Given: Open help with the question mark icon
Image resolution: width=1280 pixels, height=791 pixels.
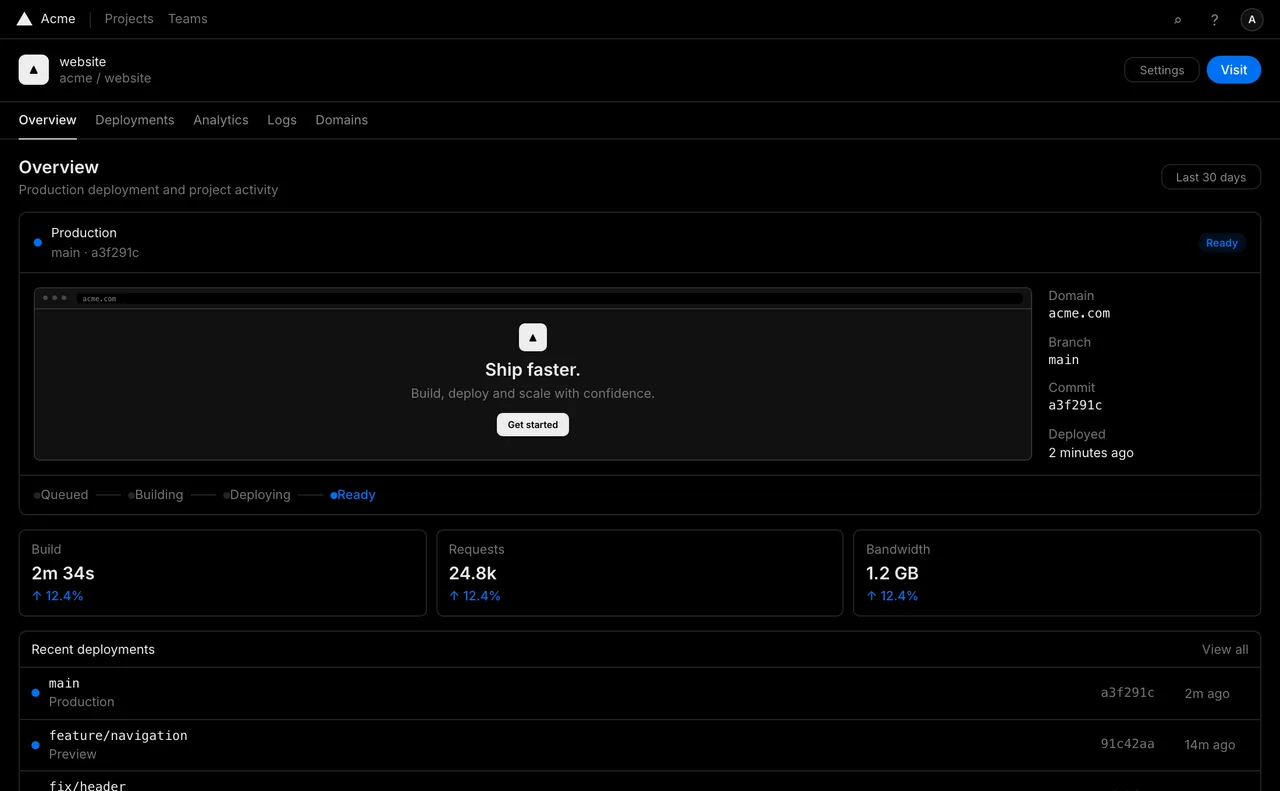Looking at the screenshot, I should (x=1214, y=19).
